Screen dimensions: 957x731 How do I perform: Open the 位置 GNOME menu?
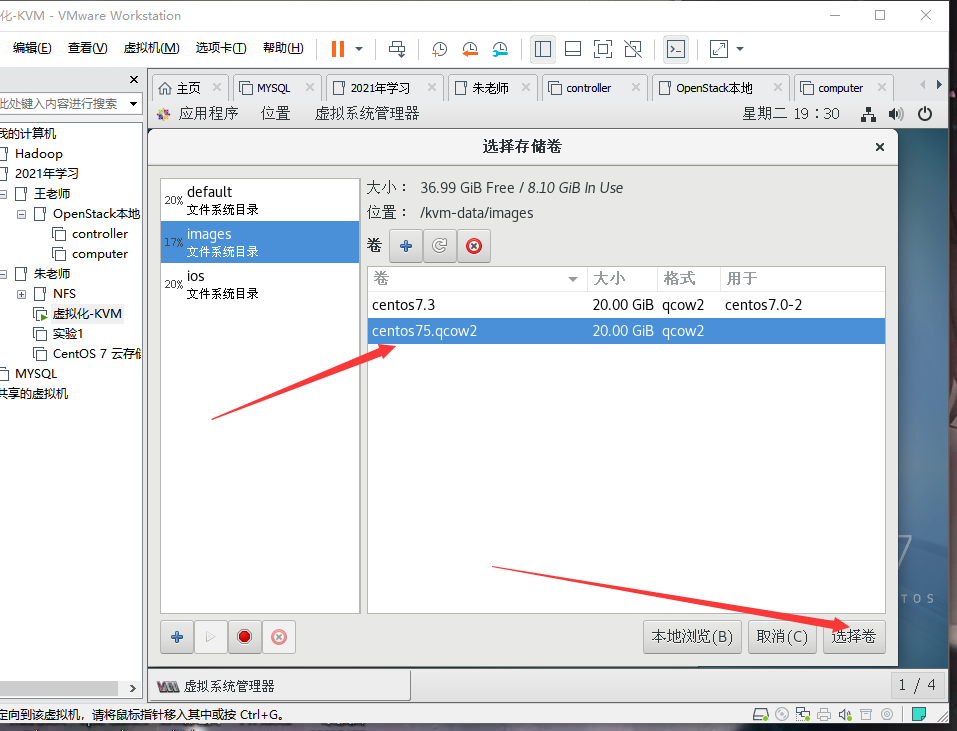275,113
